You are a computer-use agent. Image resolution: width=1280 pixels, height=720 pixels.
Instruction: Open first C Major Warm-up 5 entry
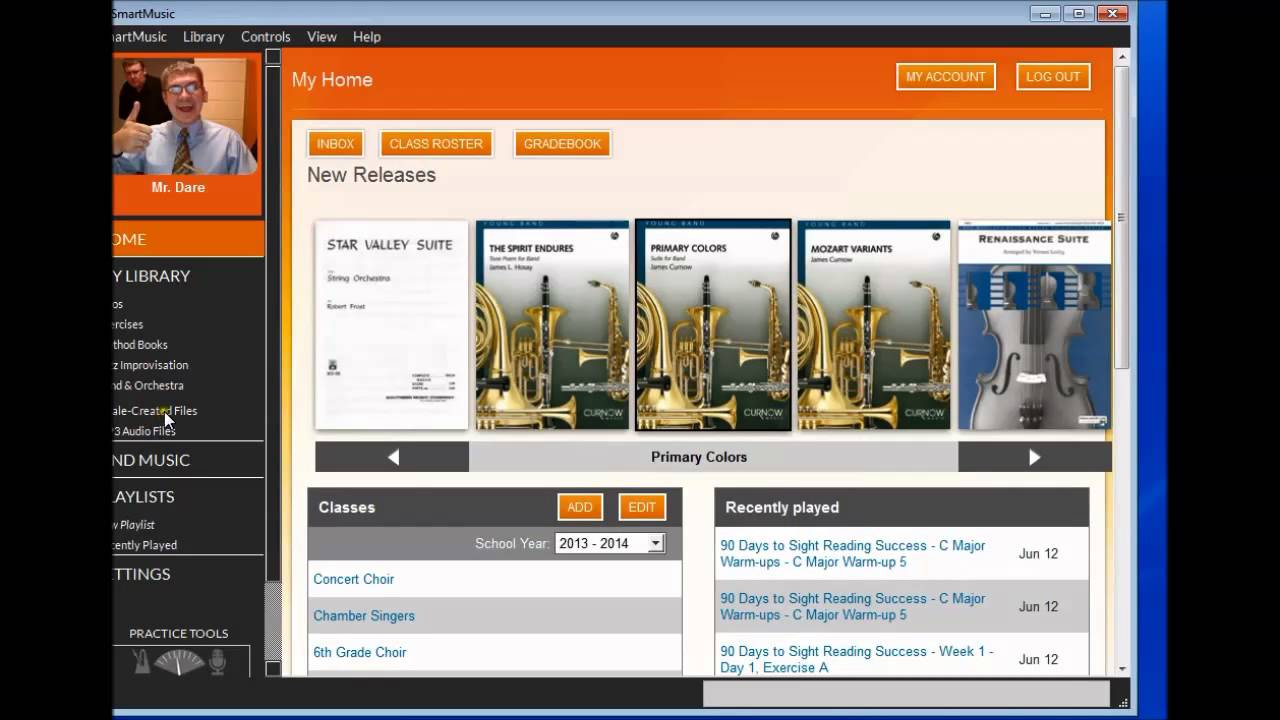pyautogui.click(x=852, y=554)
